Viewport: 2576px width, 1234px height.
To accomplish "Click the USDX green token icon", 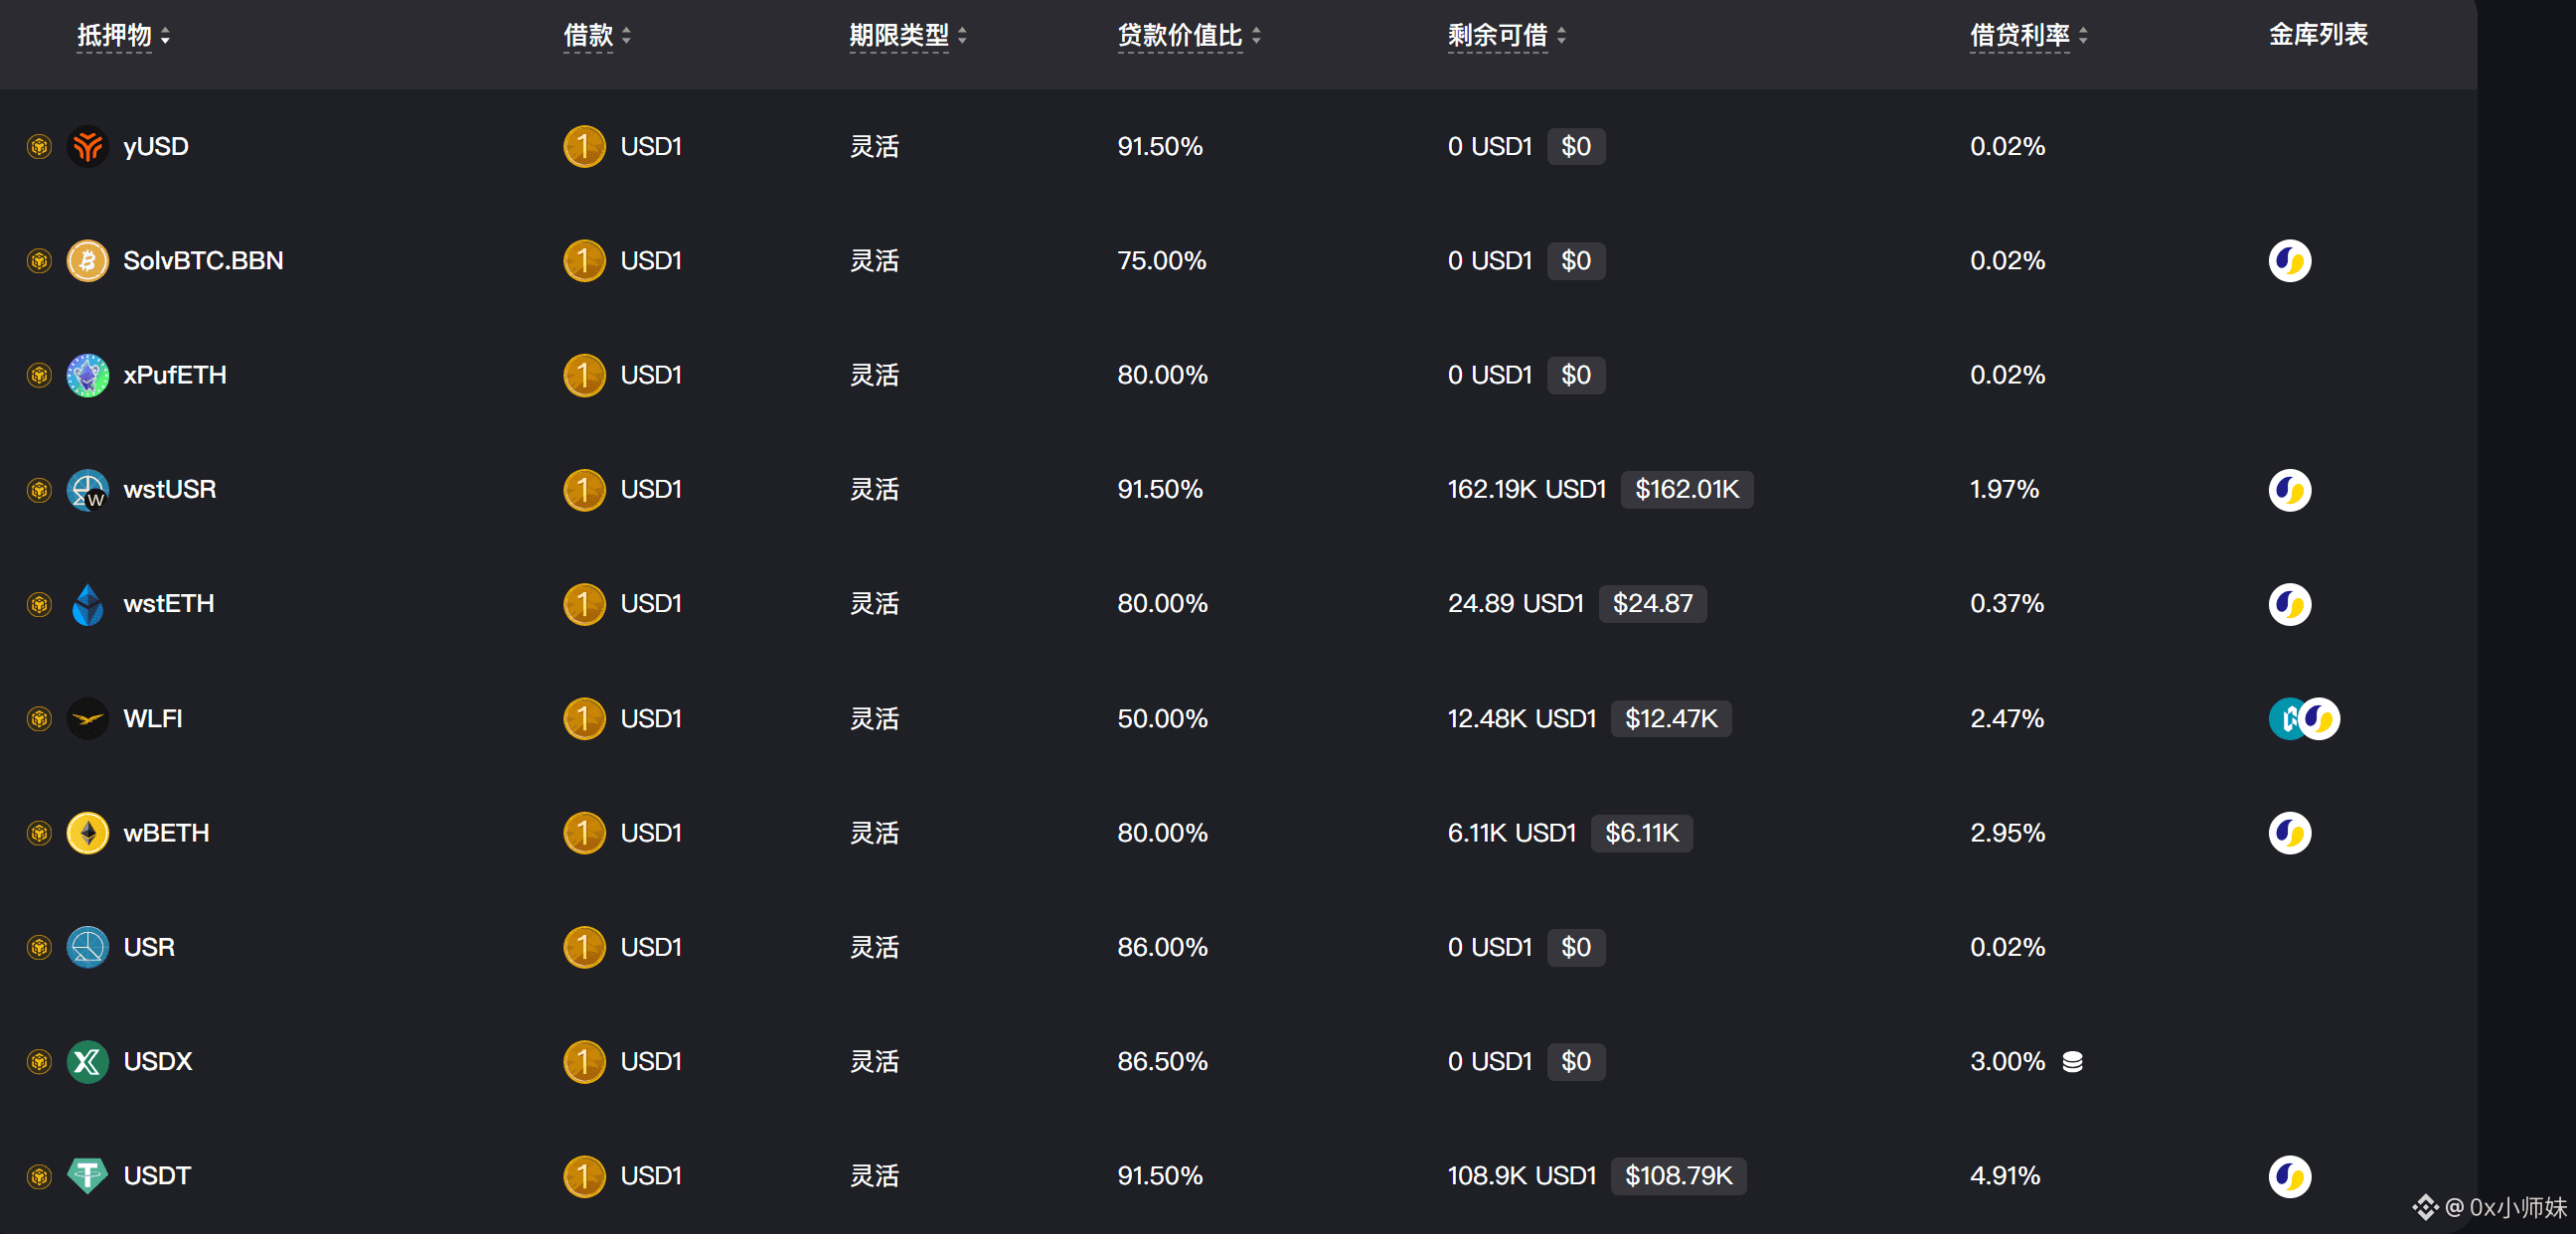I will click(88, 1061).
